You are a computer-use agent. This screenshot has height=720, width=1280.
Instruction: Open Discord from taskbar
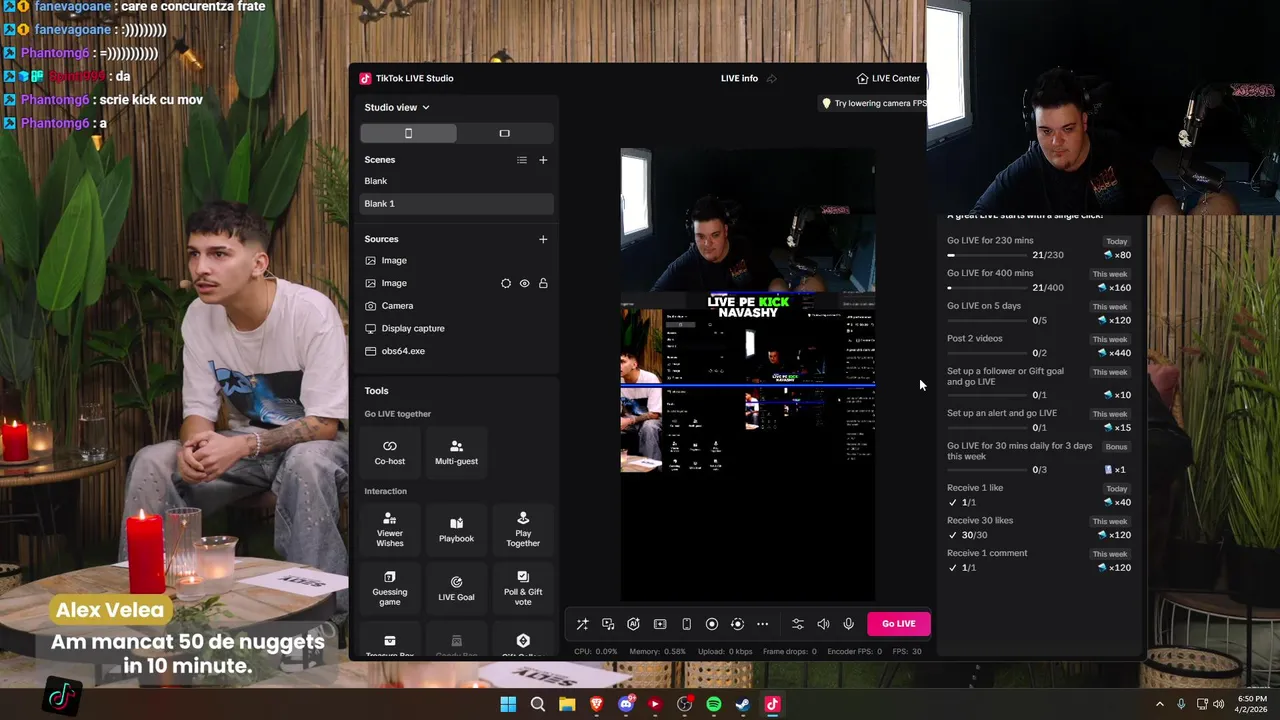pos(626,704)
